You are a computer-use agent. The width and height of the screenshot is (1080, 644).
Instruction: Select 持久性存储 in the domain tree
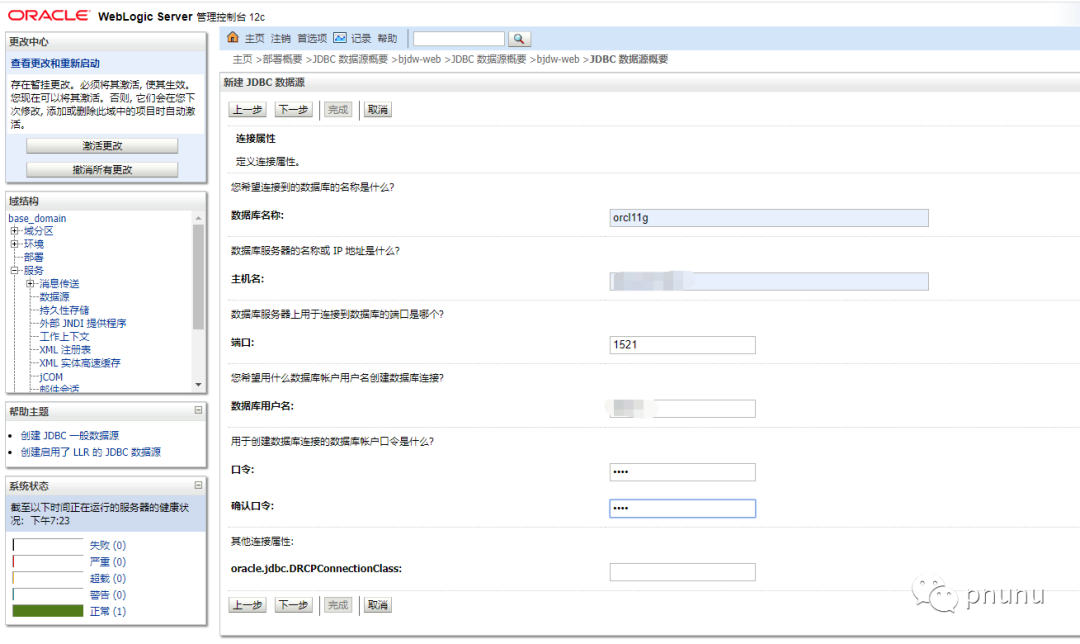64,310
